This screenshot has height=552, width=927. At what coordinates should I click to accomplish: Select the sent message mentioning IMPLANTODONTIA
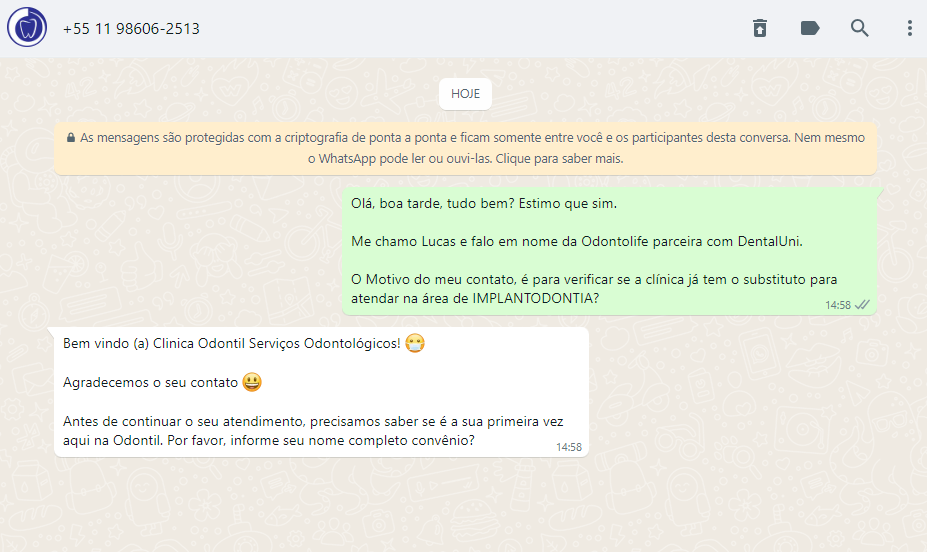609,251
